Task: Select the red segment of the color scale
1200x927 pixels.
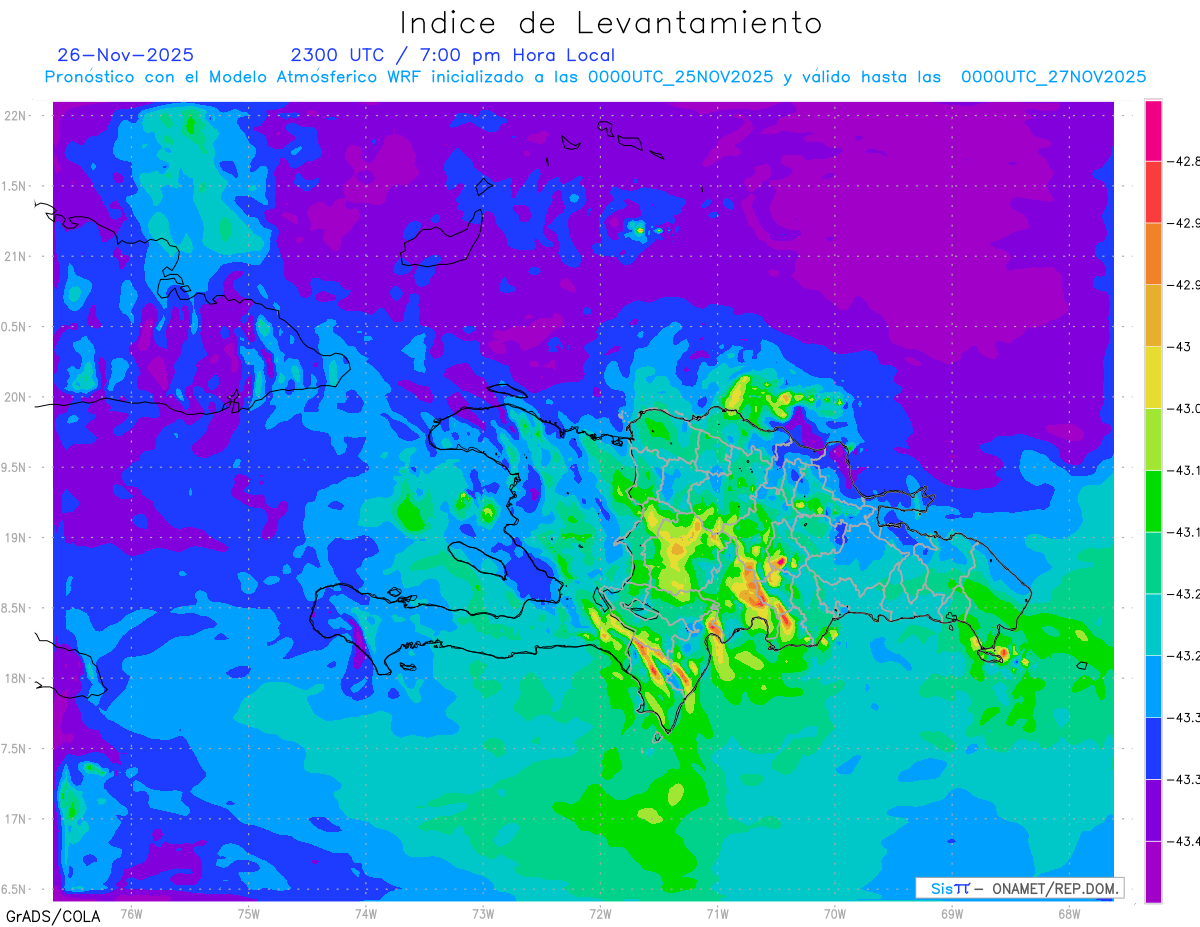Action: 1153,192
